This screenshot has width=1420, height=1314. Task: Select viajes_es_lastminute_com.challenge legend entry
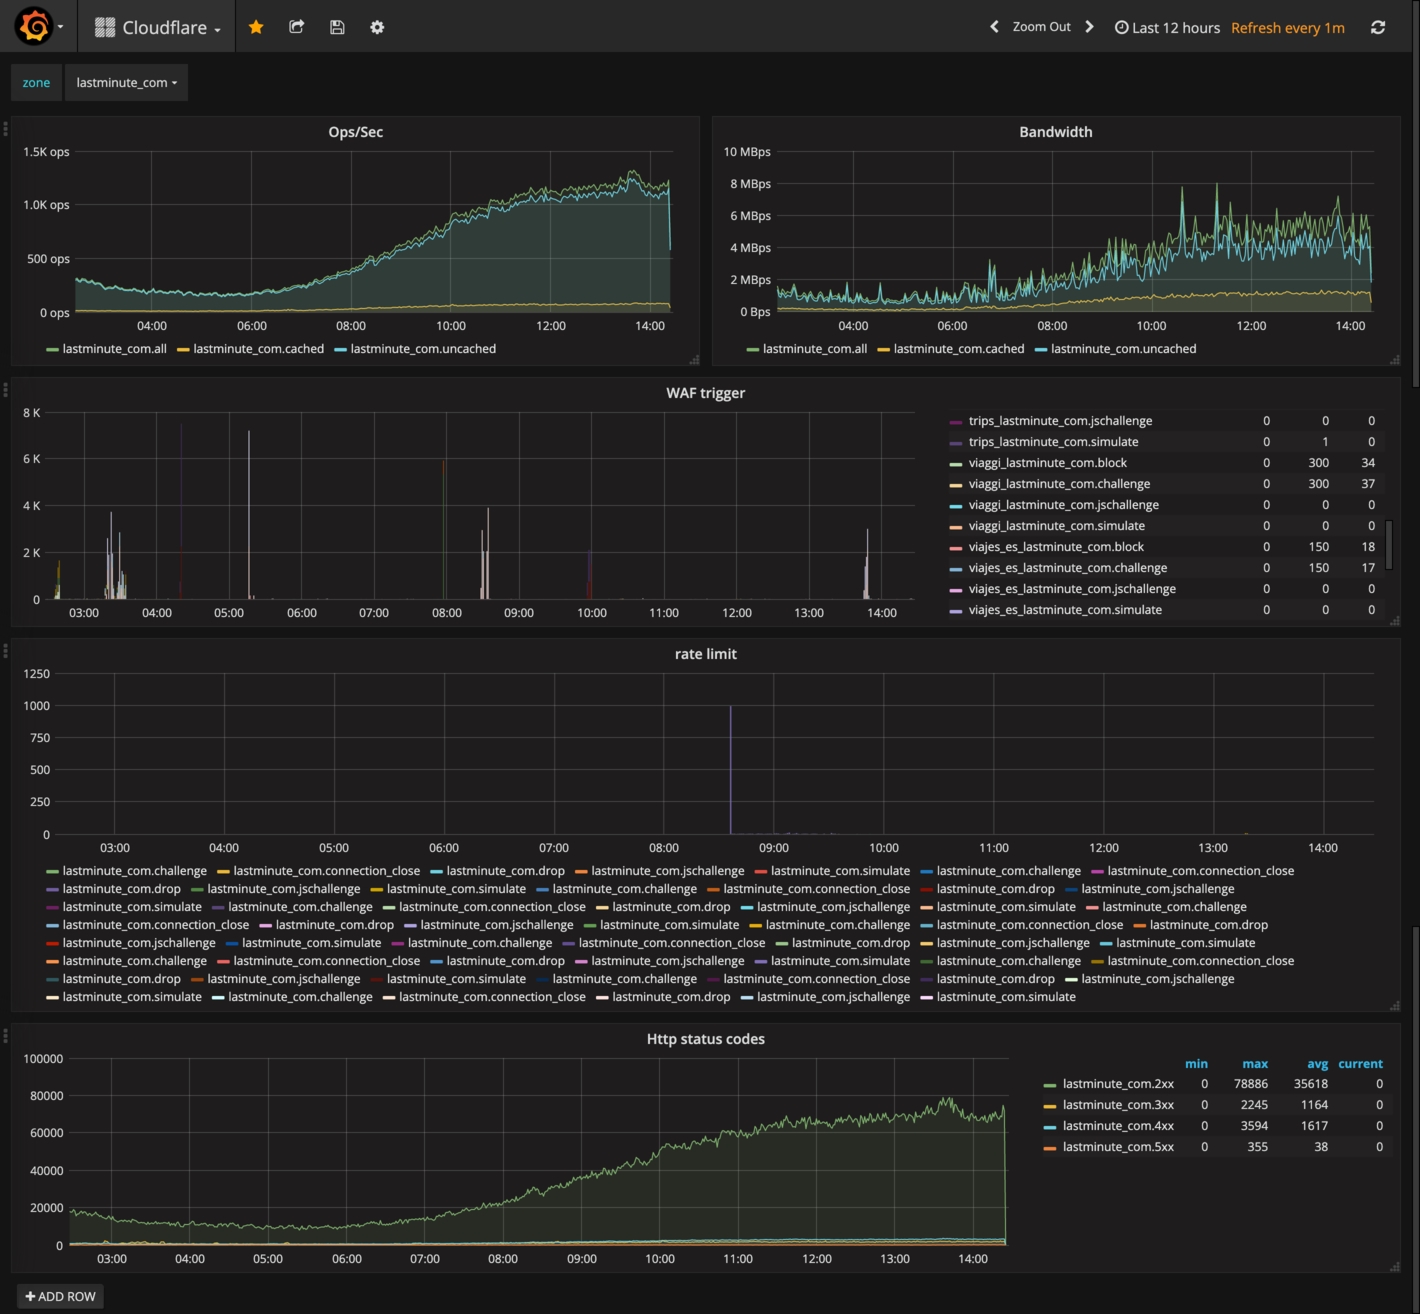point(1068,568)
